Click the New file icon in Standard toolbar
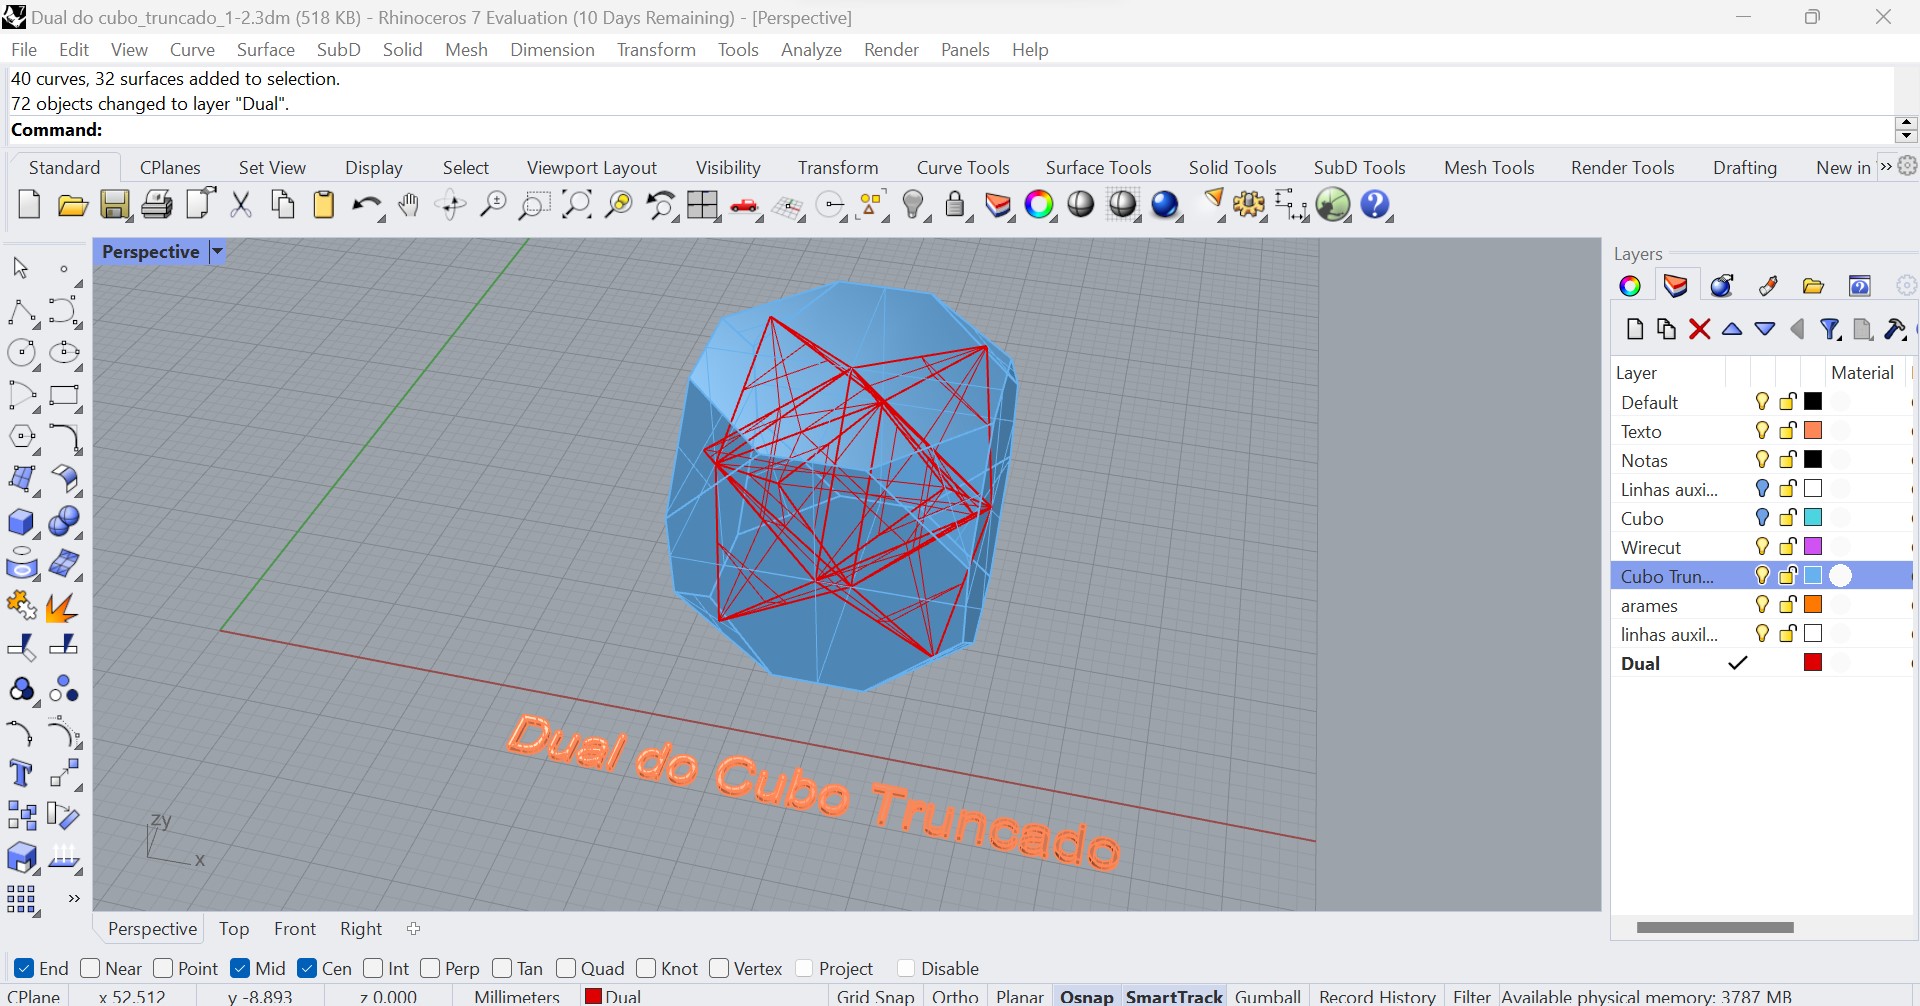1920x1006 pixels. (x=29, y=205)
